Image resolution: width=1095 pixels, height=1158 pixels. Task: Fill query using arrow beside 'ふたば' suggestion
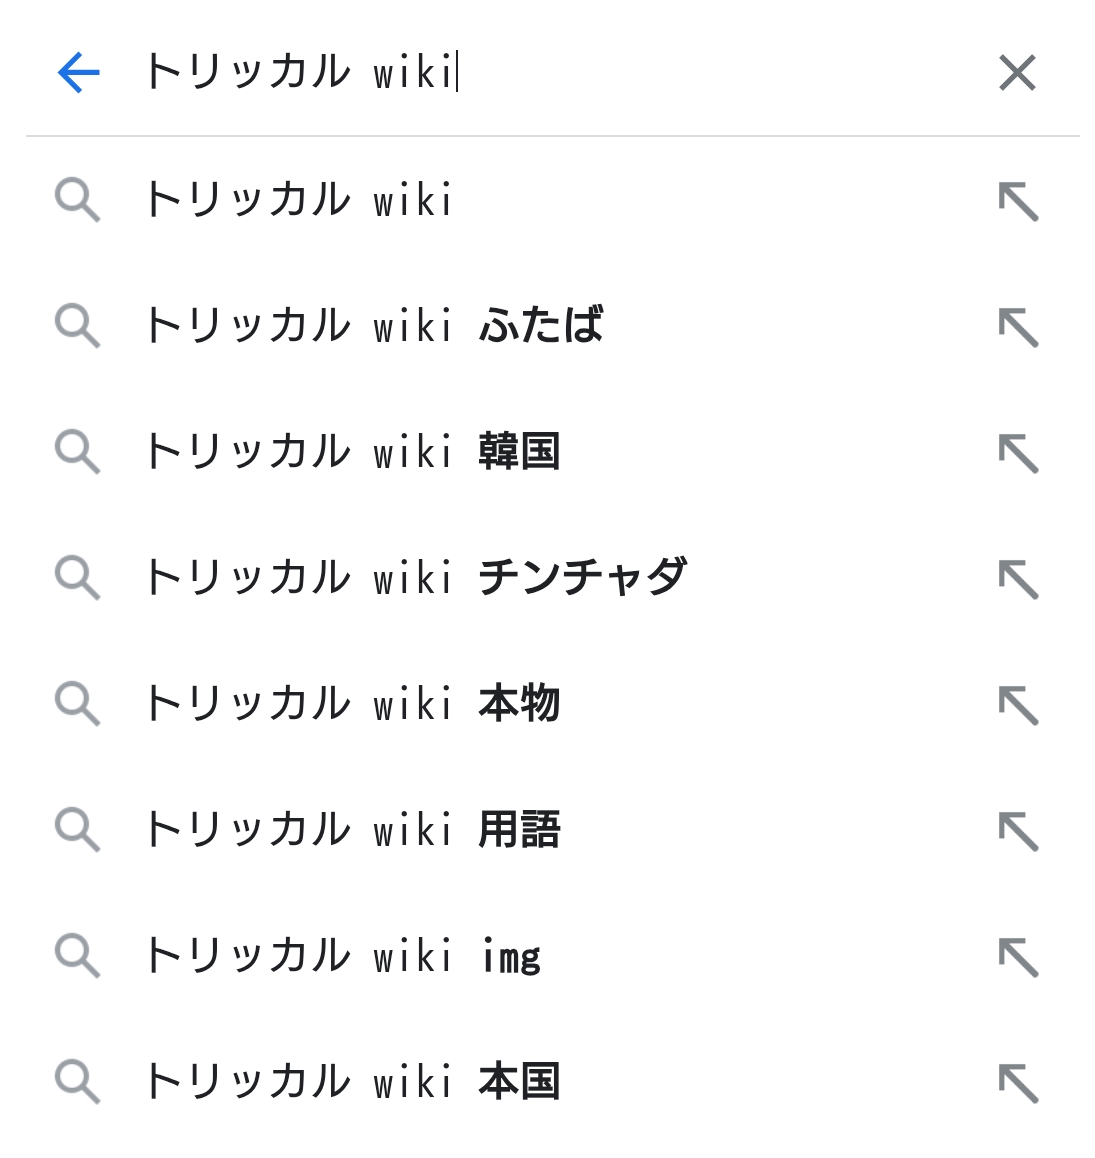point(1018,327)
